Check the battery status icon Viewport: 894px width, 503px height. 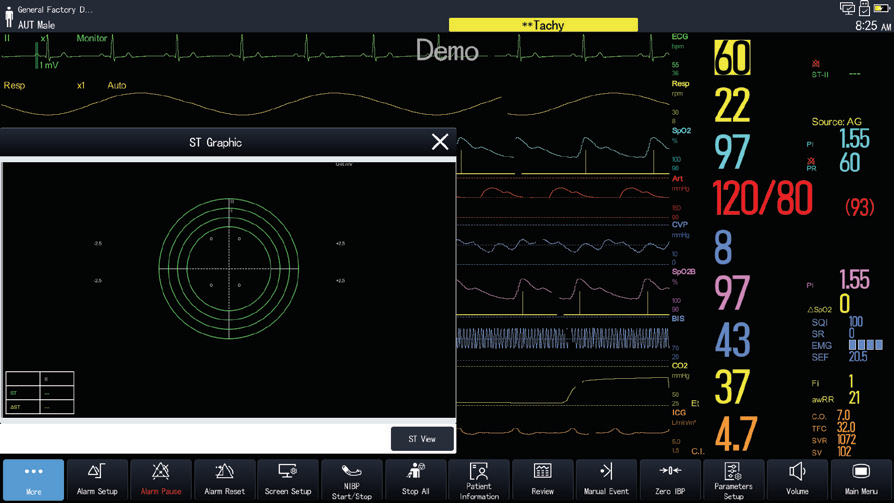click(x=881, y=9)
